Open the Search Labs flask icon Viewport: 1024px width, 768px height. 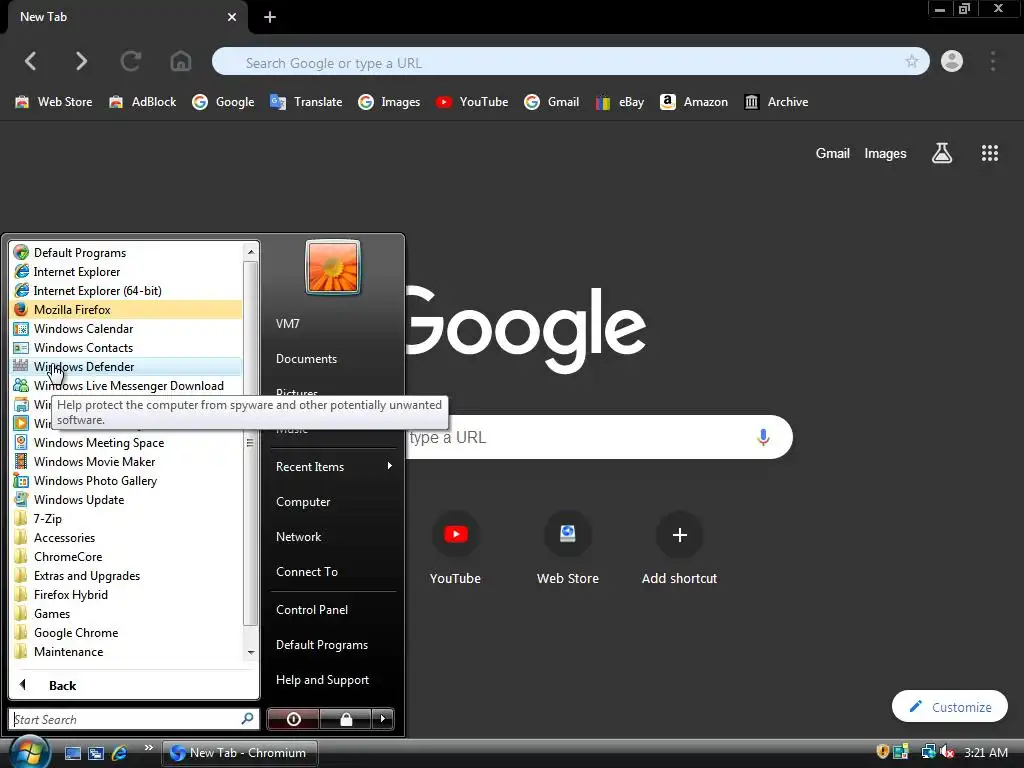(942, 153)
